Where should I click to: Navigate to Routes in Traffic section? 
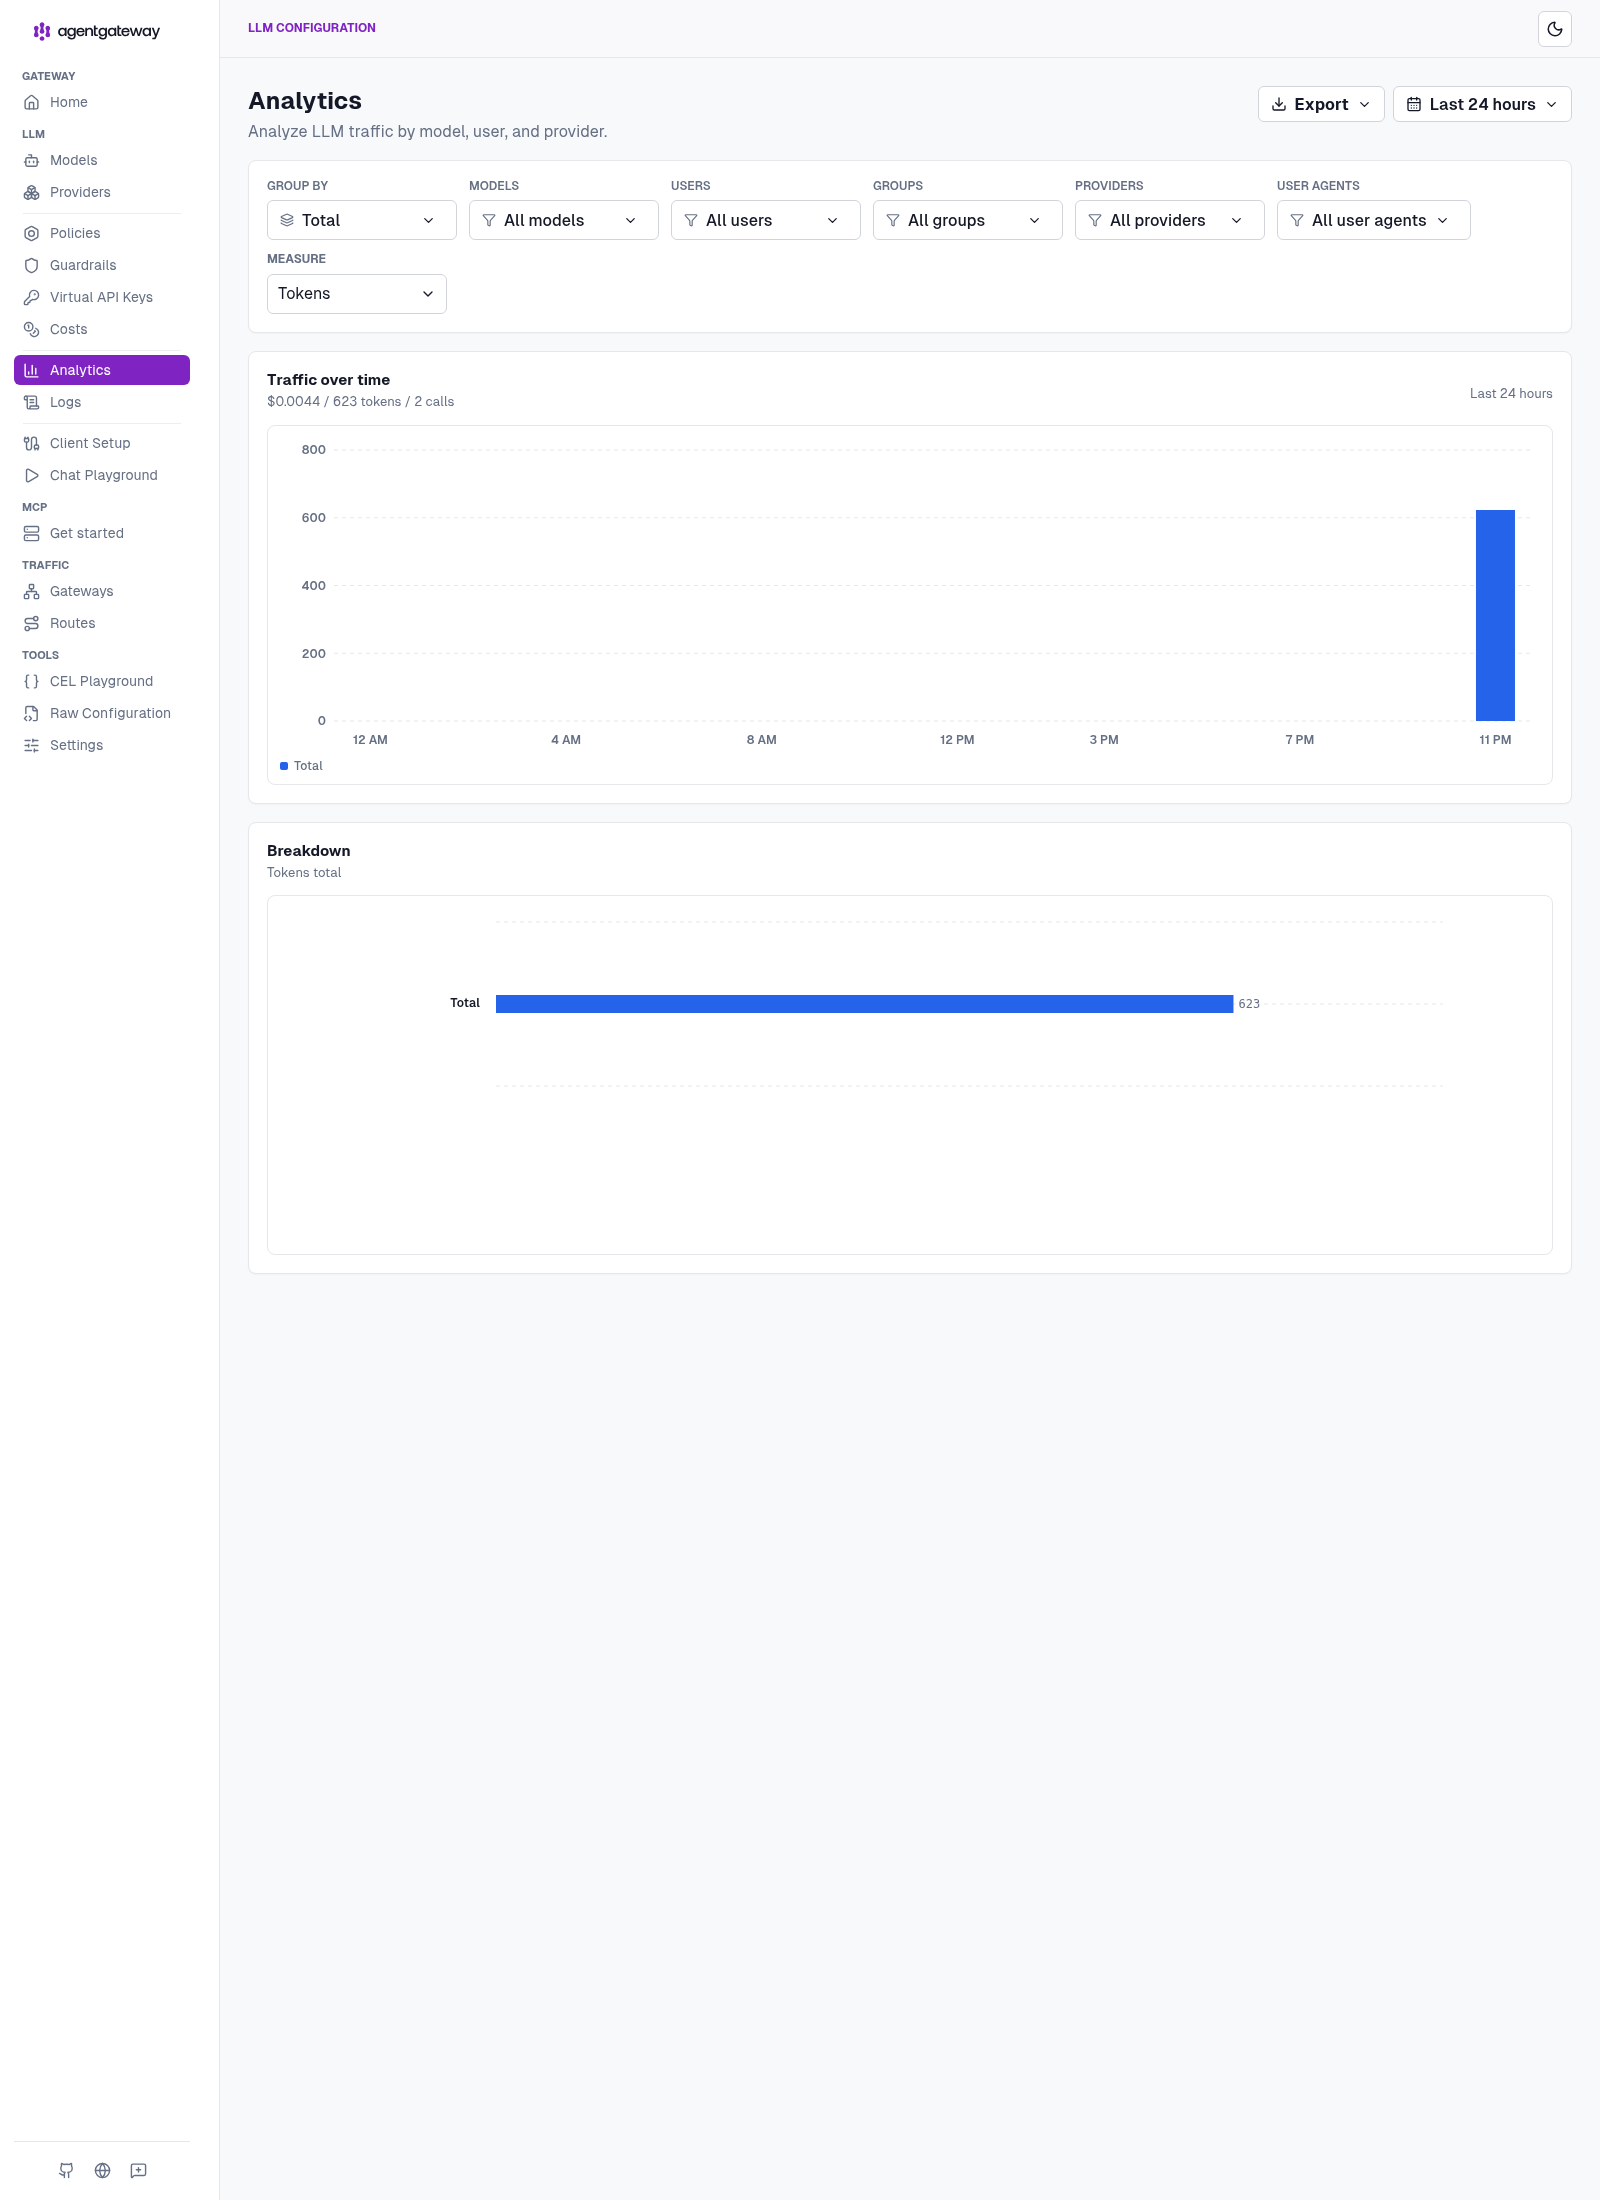coord(102,623)
